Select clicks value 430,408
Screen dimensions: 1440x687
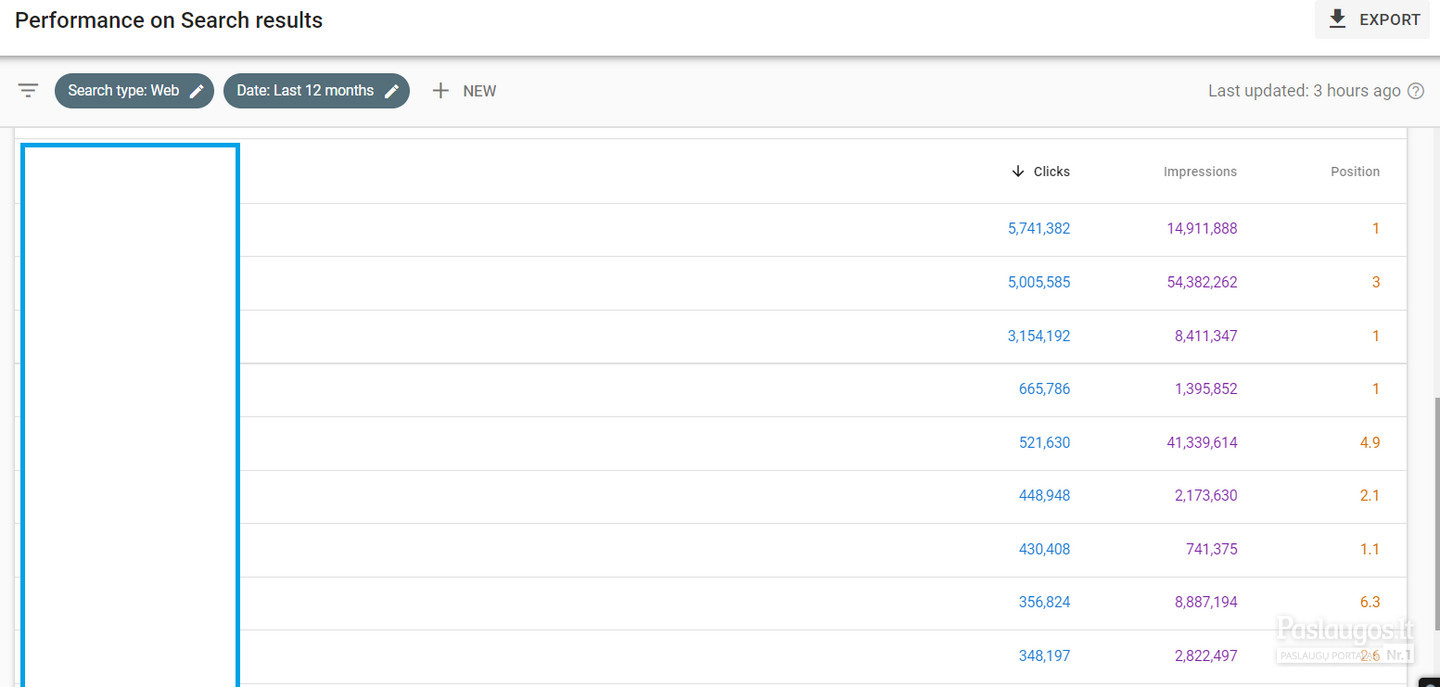(x=1044, y=549)
